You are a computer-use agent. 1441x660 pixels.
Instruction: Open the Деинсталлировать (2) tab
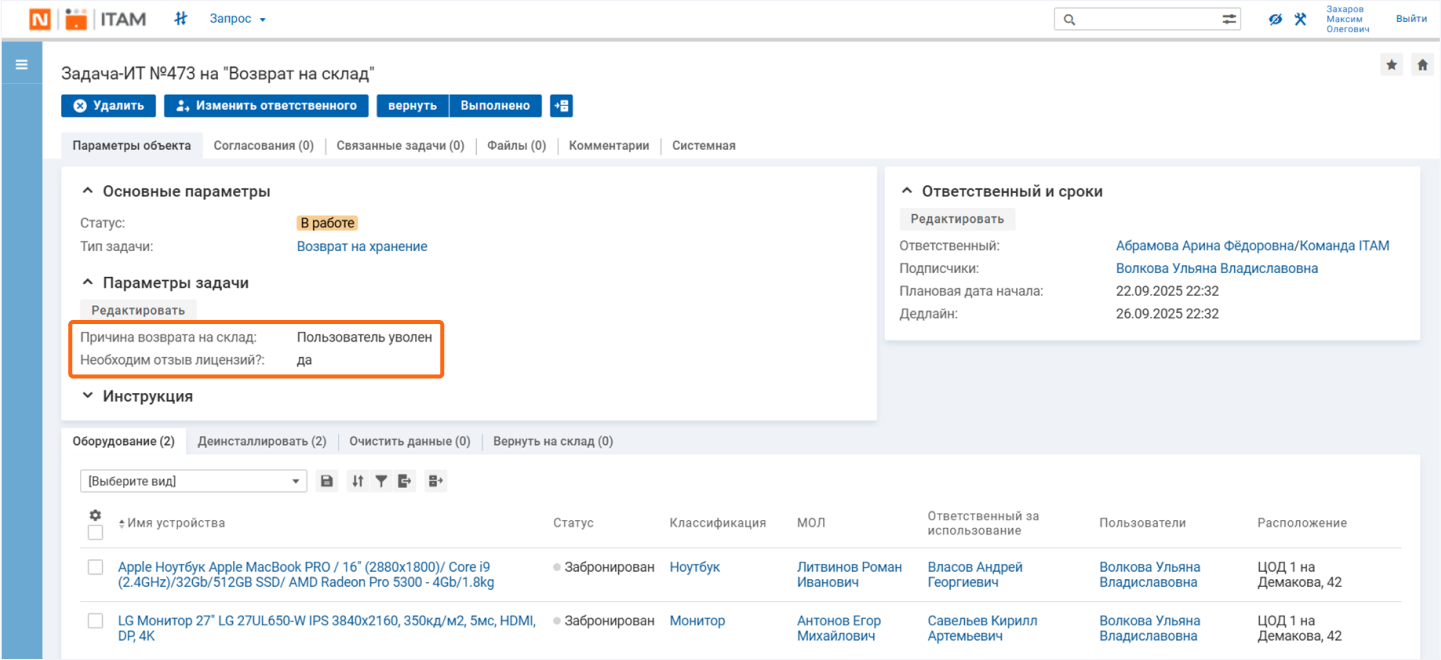(x=261, y=441)
